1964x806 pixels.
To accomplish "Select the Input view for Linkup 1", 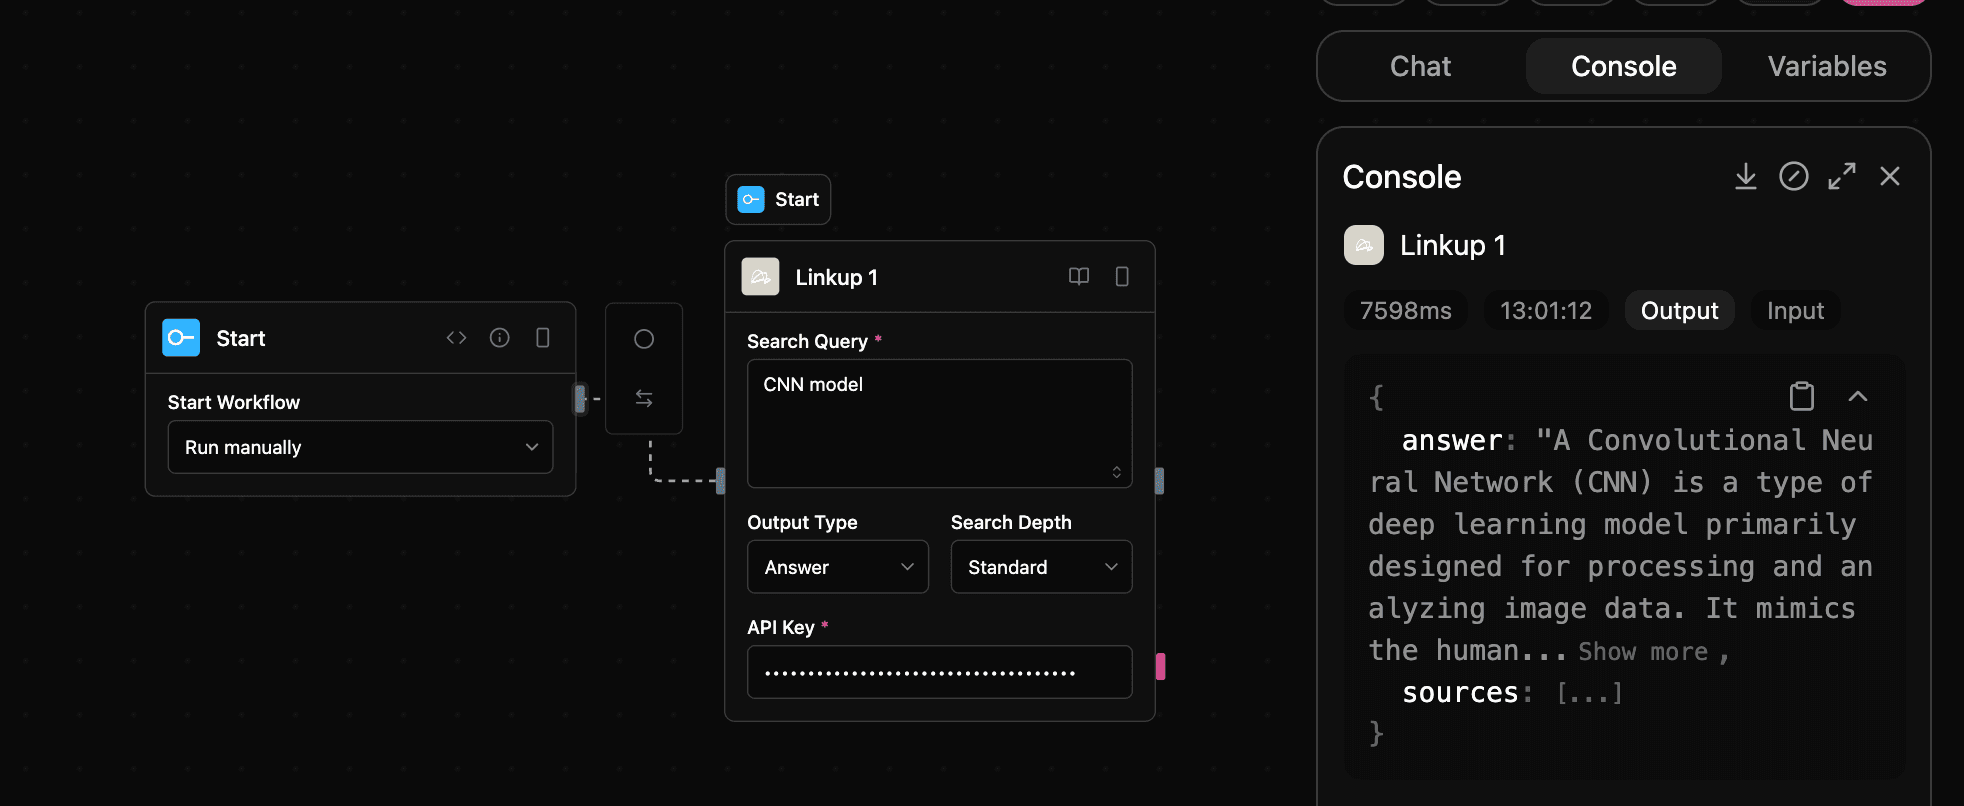I will pyautogui.click(x=1795, y=310).
